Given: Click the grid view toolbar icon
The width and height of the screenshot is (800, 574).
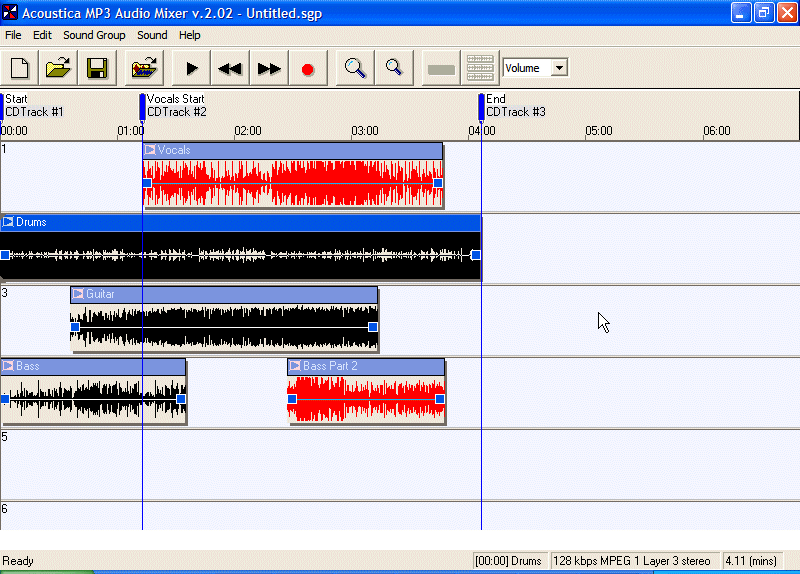Looking at the screenshot, I should click(480, 68).
